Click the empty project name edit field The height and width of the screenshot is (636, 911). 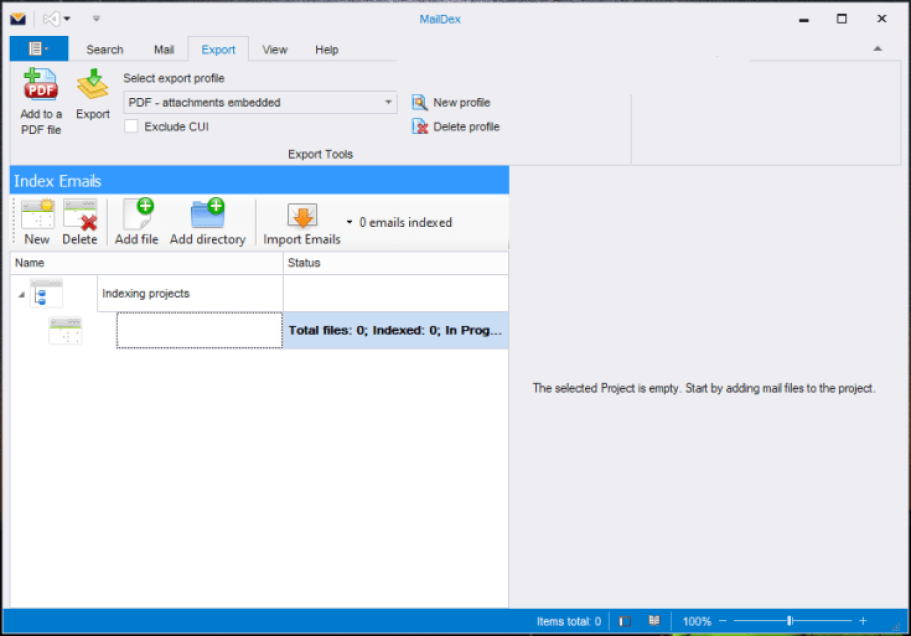click(x=199, y=330)
